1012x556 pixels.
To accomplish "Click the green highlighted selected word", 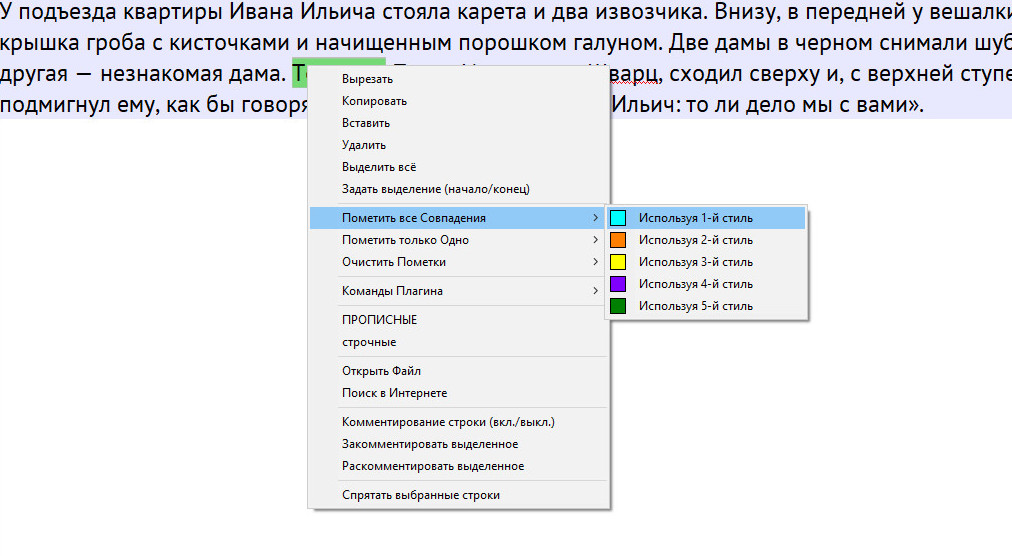I will pyautogui.click(x=300, y=74).
